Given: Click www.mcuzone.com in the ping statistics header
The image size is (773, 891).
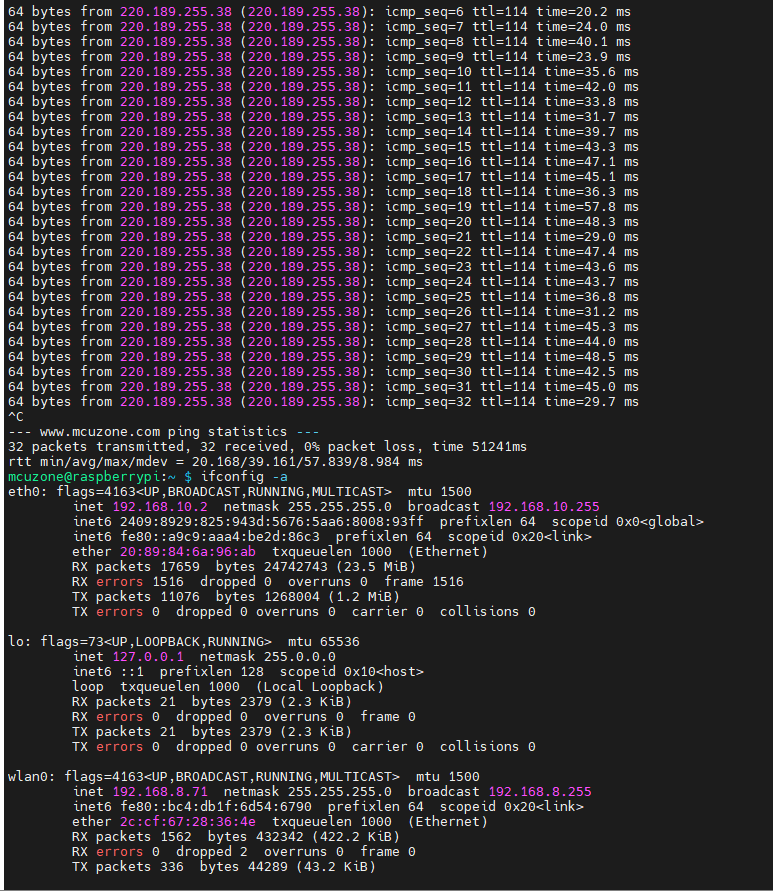Looking at the screenshot, I should tap(89, 432).
